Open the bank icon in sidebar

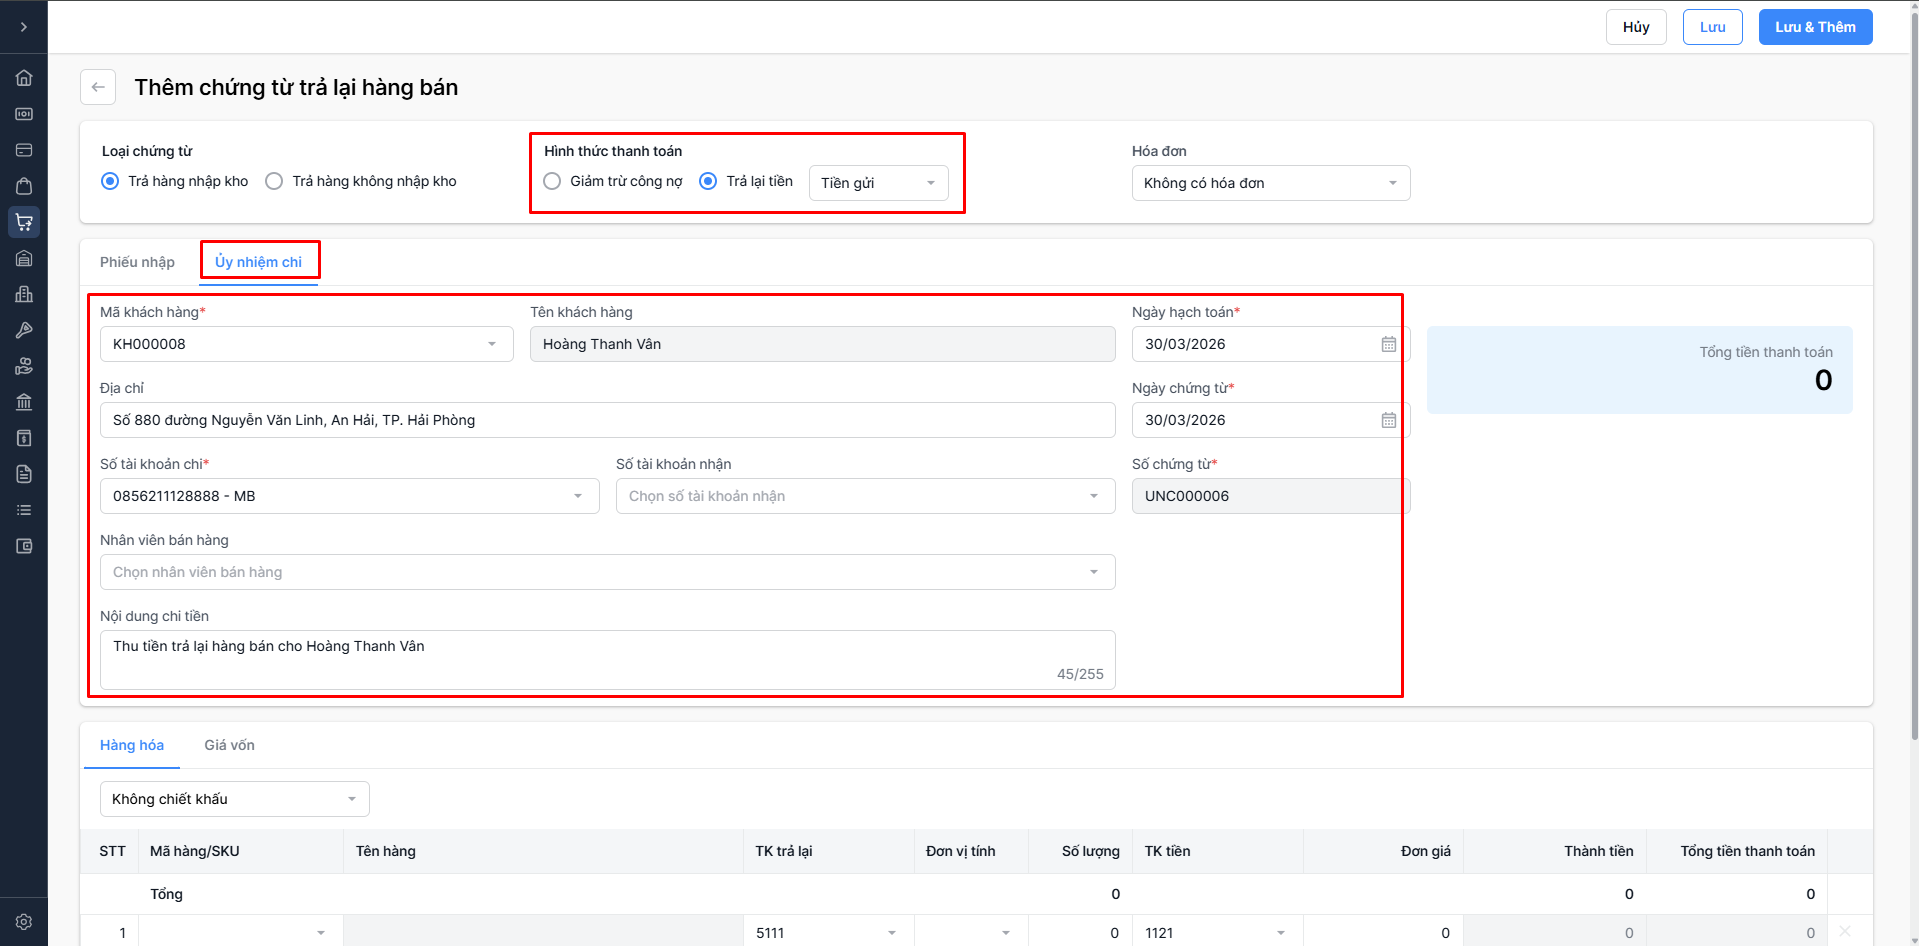click(x=24, y=402)
